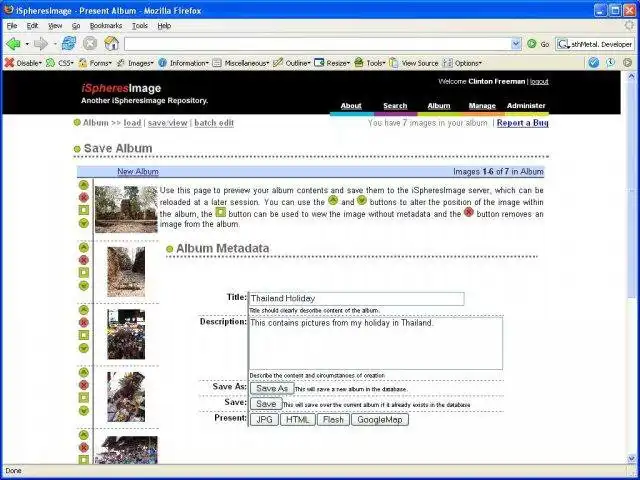View second image without metadata
Image resolution: width=640 pixels, height=480 pixels.
tap(84, 273)
